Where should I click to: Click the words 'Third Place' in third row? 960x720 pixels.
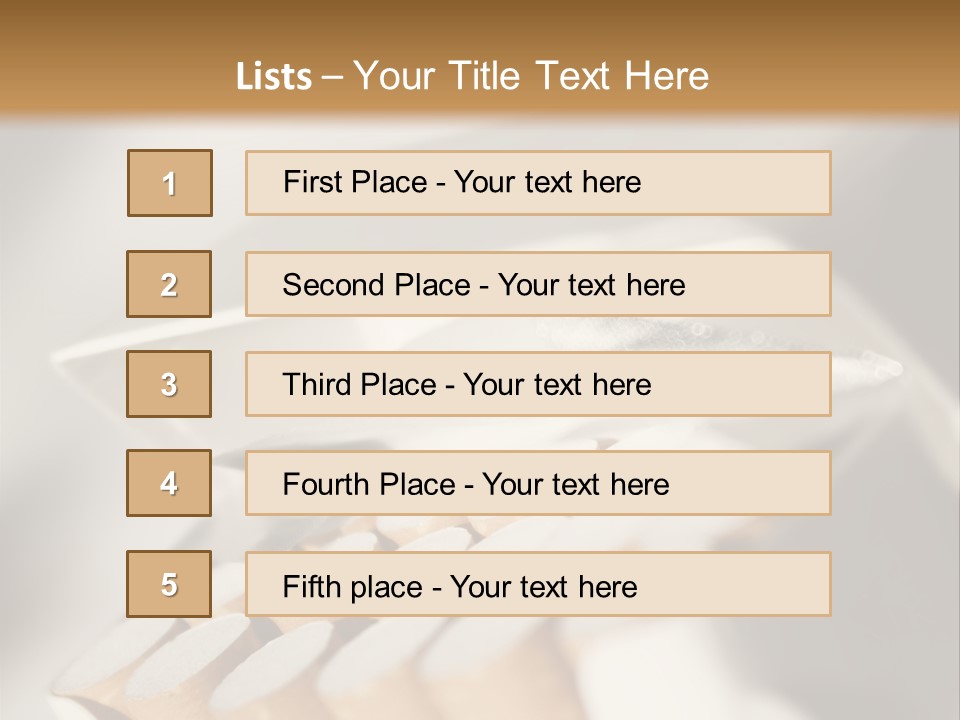(x=359, y=384)
